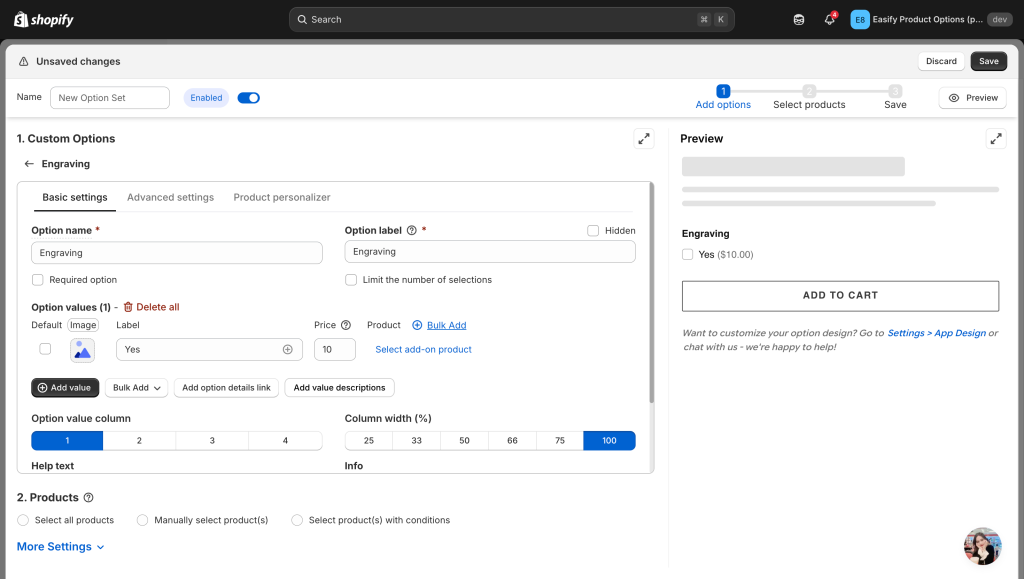
Task: Check the Required option checkbox
Action: (38, 280)
